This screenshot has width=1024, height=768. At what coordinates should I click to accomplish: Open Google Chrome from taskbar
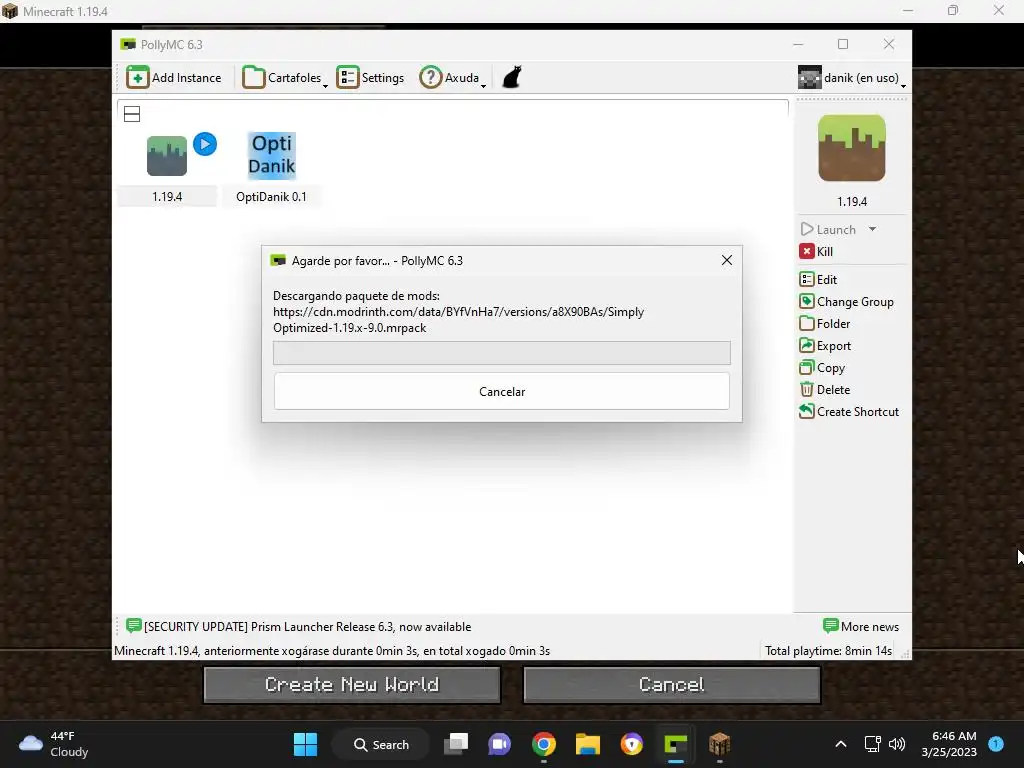pyautogui.click(x=543, y=744)
